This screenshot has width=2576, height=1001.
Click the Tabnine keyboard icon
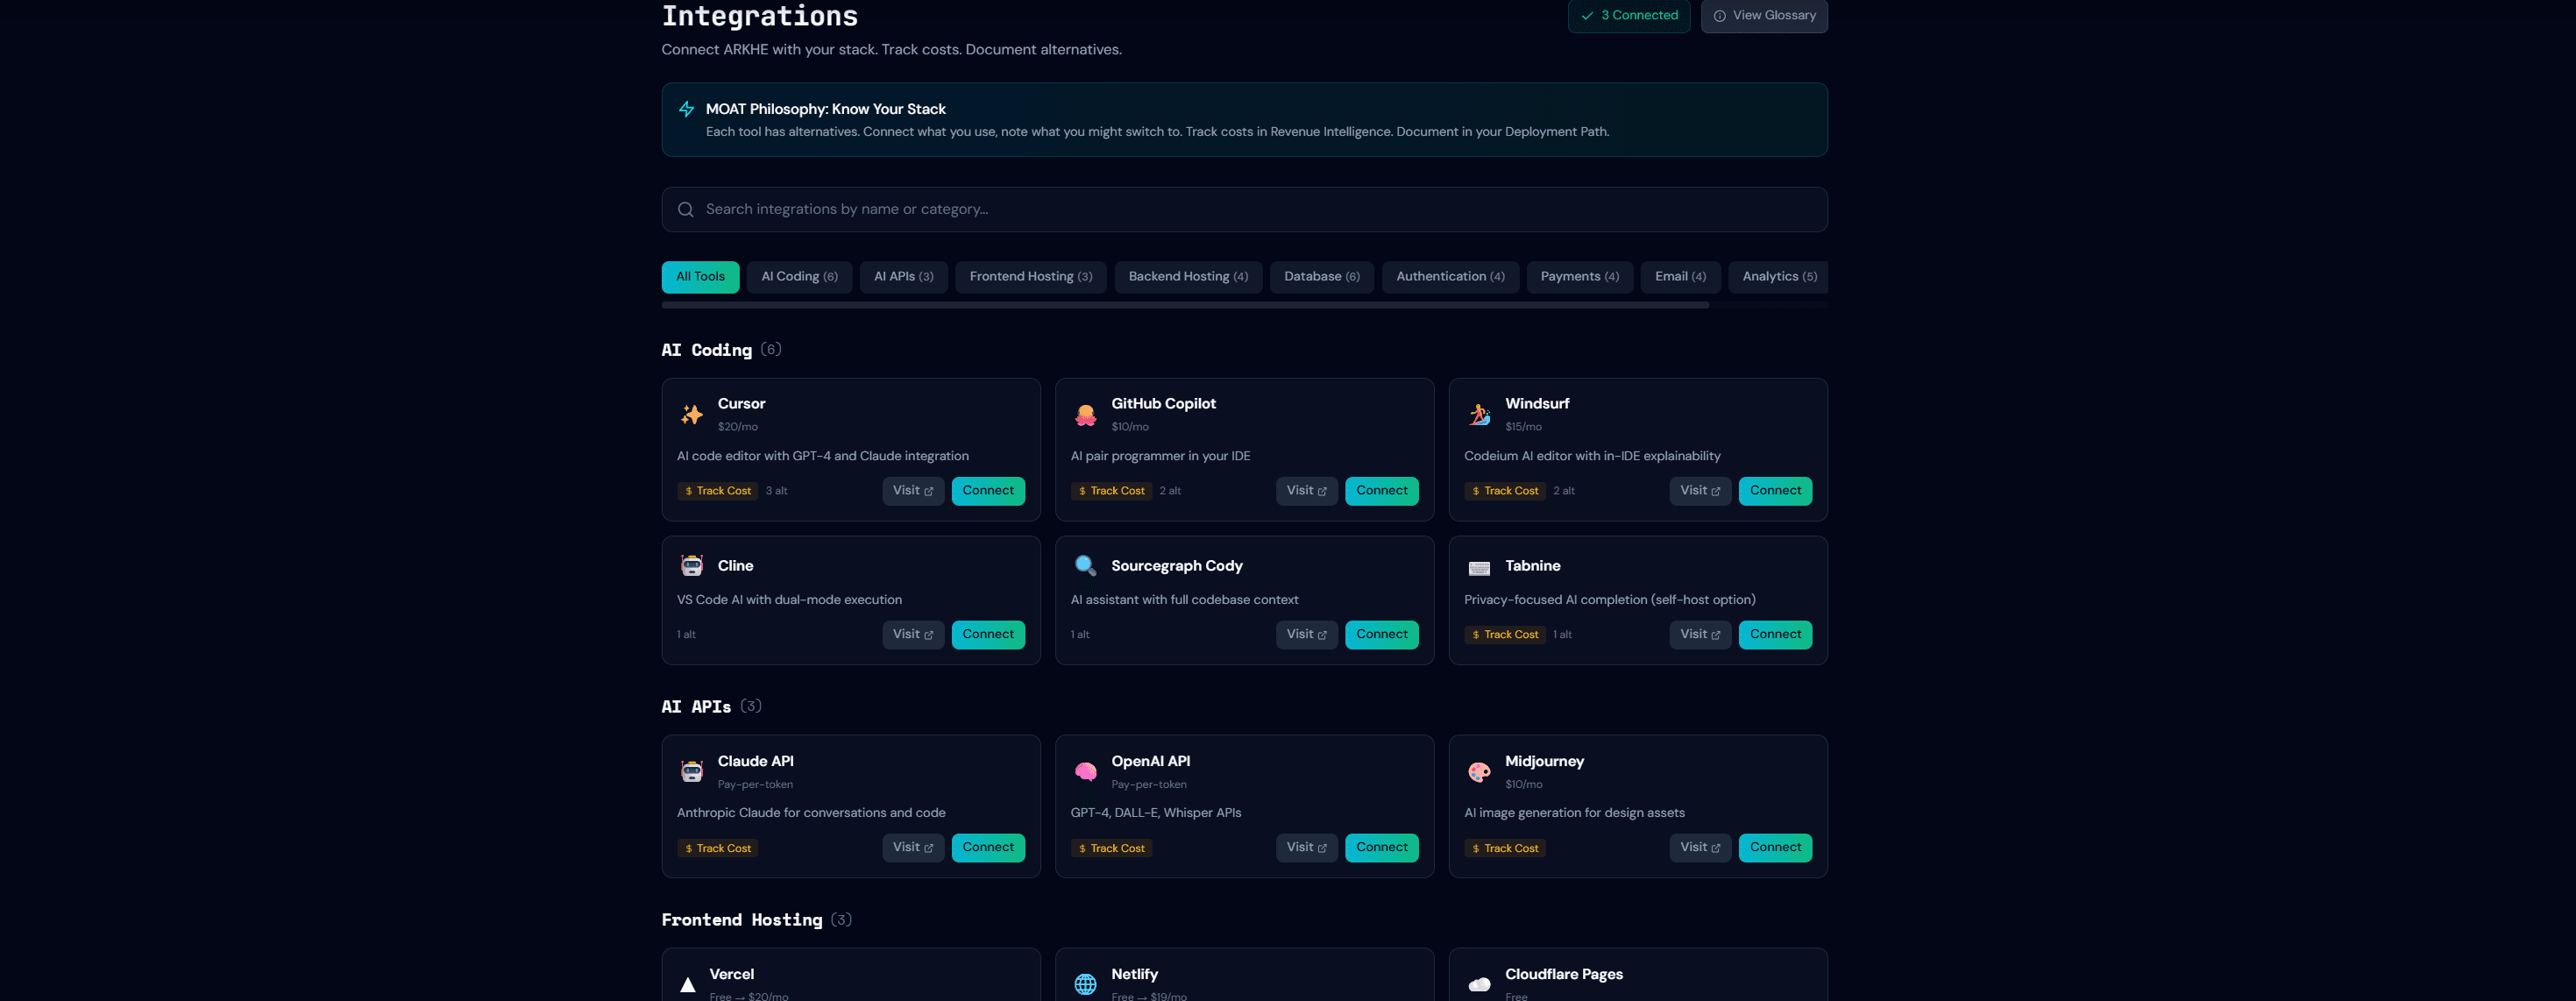[1479, 568]
